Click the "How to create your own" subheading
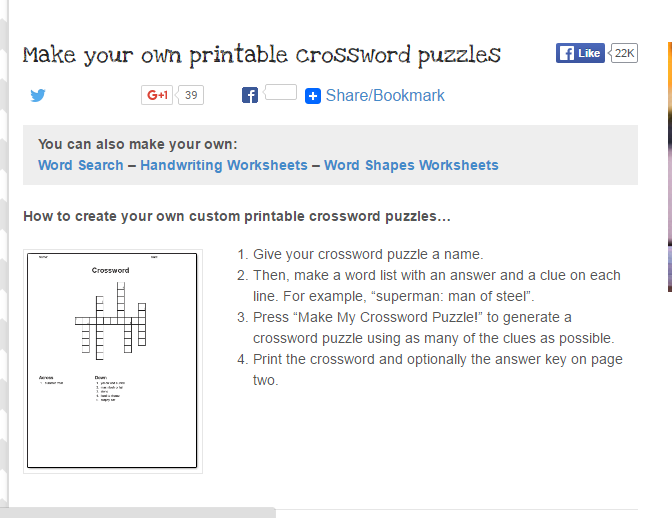Screen dimensions: 672x518 coord(237,216)
